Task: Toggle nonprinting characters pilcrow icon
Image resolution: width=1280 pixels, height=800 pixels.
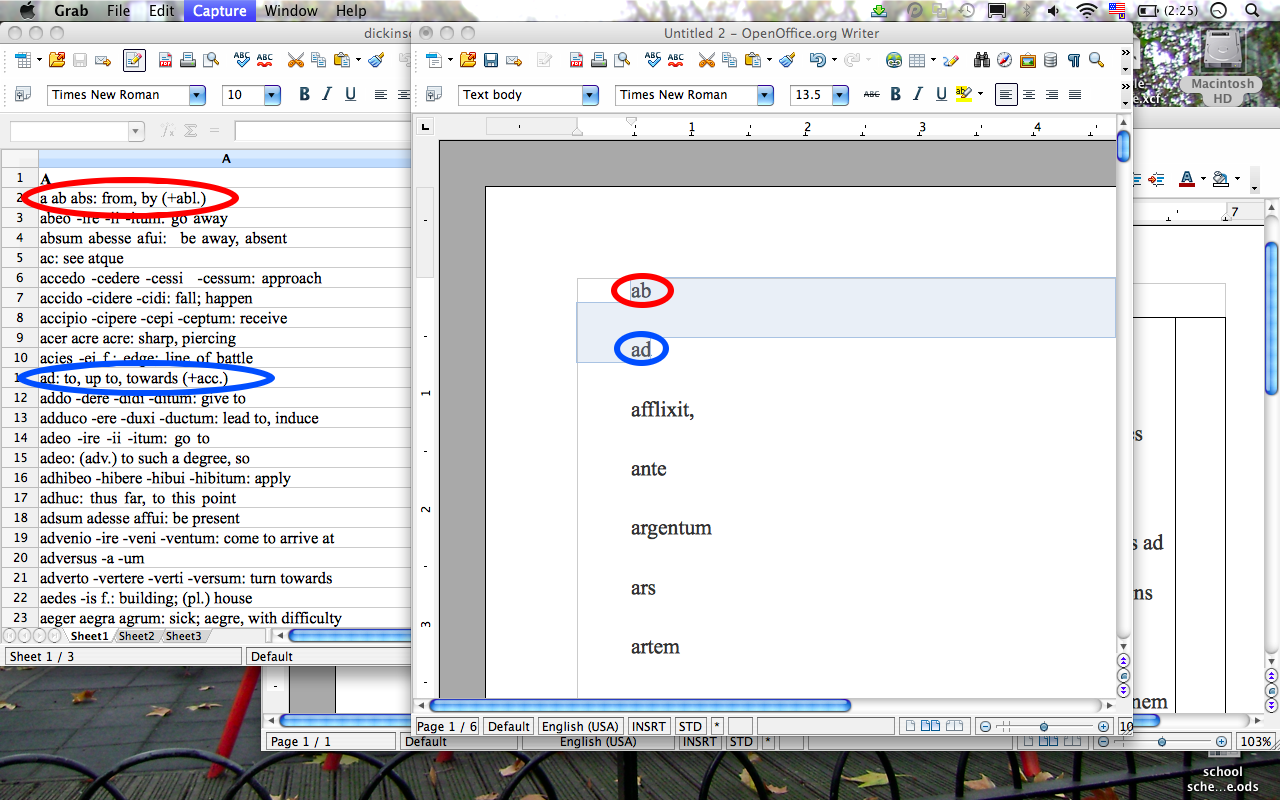Action: [x=1073, y=60]
